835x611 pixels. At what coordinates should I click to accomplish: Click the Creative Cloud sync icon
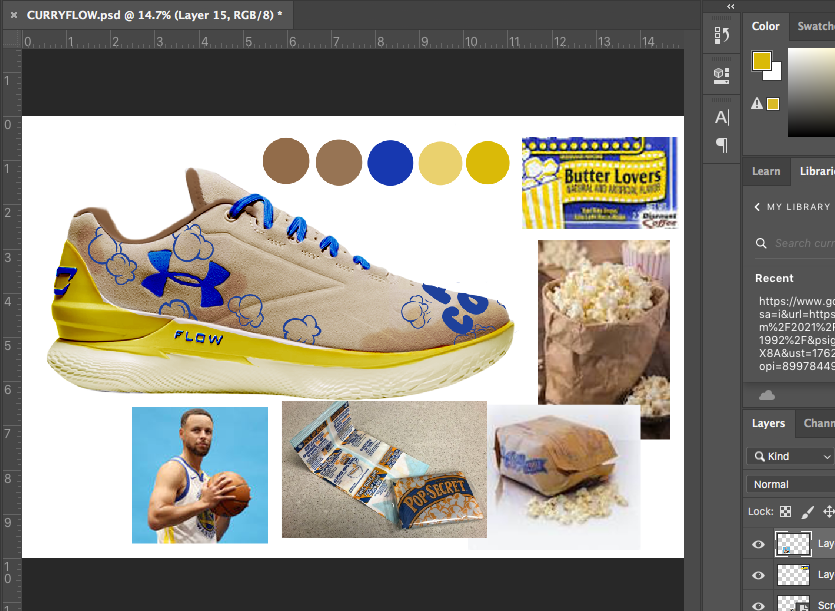pos(767,395)
